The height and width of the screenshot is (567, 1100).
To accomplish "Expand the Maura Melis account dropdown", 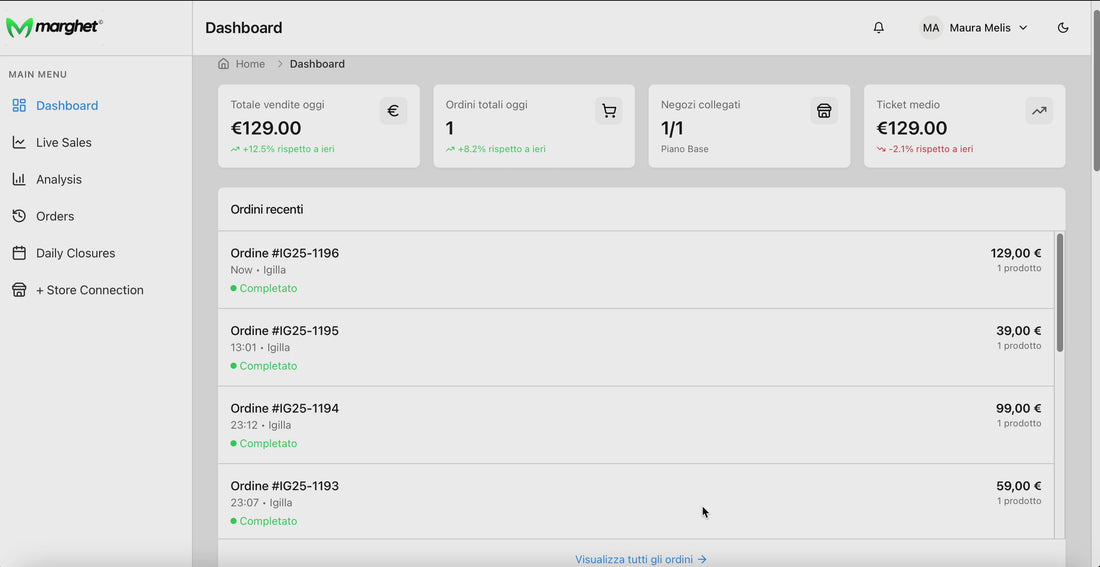I will tap(1023, 28).
